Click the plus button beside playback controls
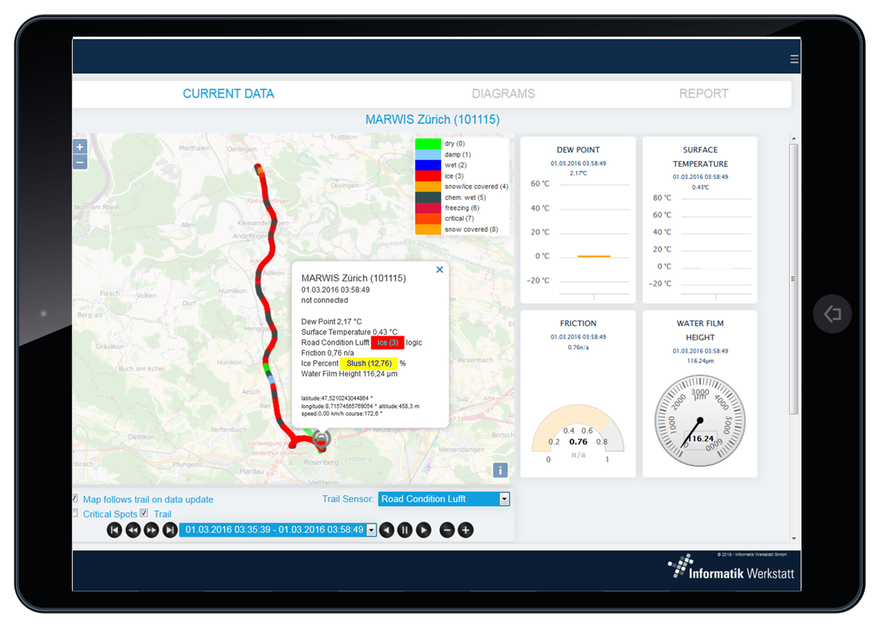Image resolution: width=880 pixels, height=627 pixels. coord(466,530)
